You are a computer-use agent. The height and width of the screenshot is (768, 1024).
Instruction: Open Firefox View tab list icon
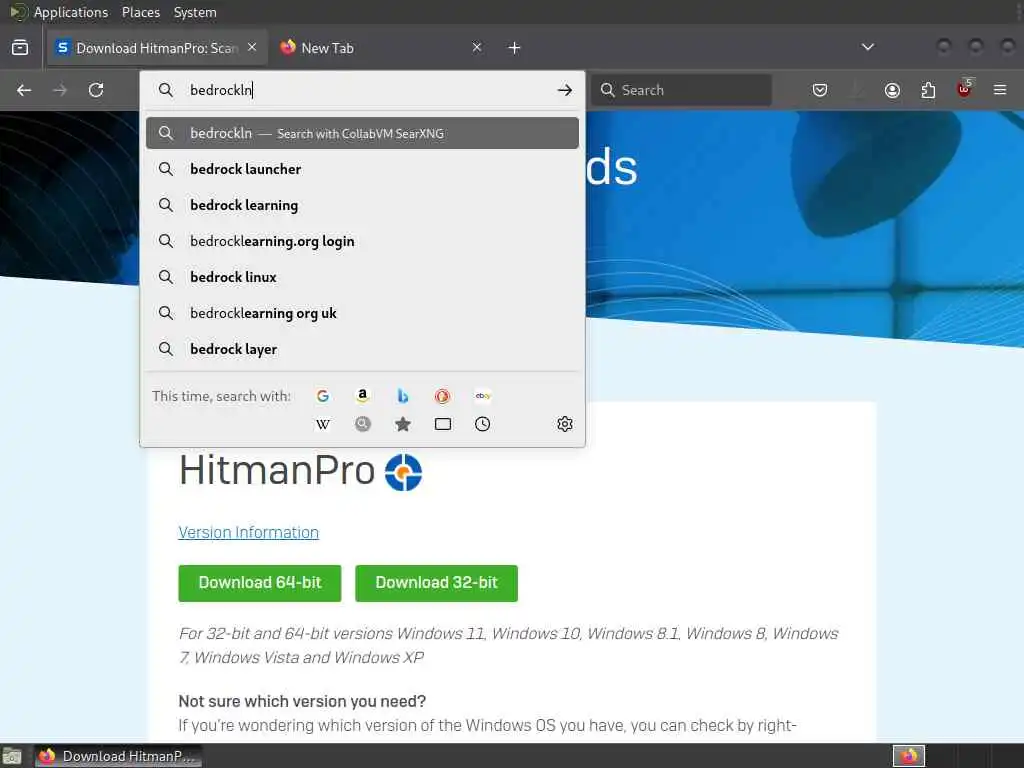[20, 48]
